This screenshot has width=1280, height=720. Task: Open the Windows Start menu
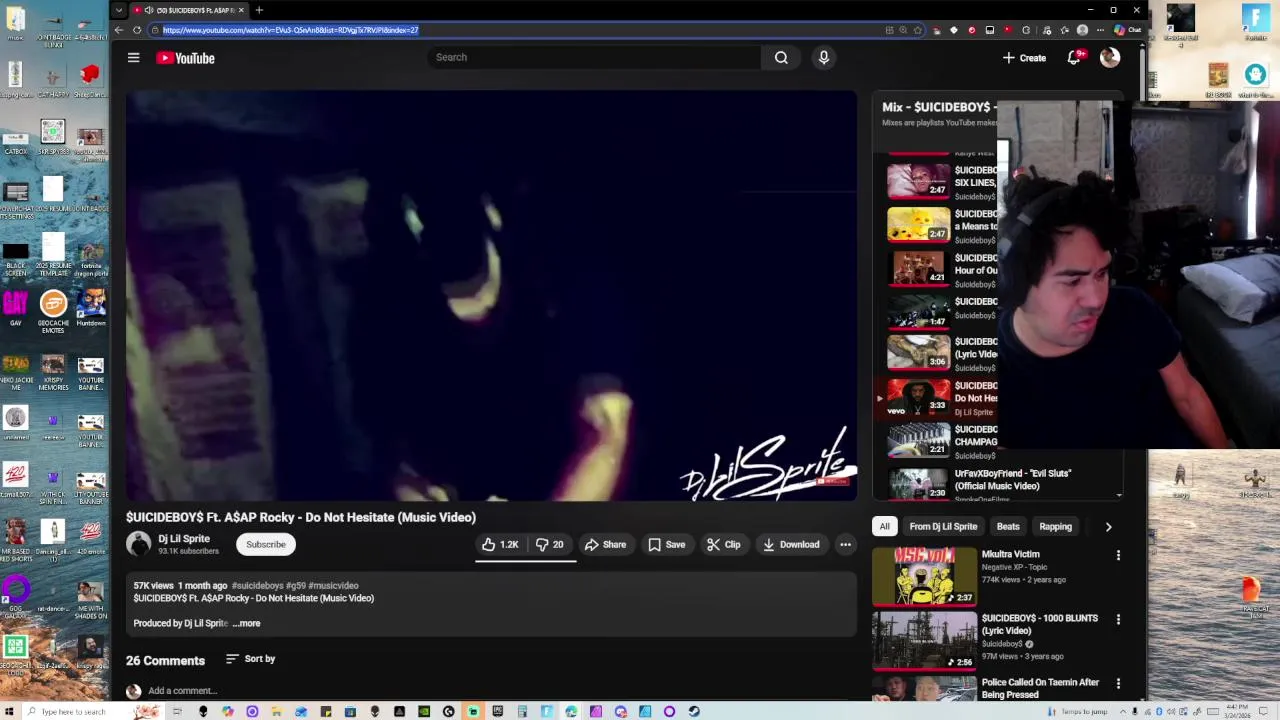point(8,711)
